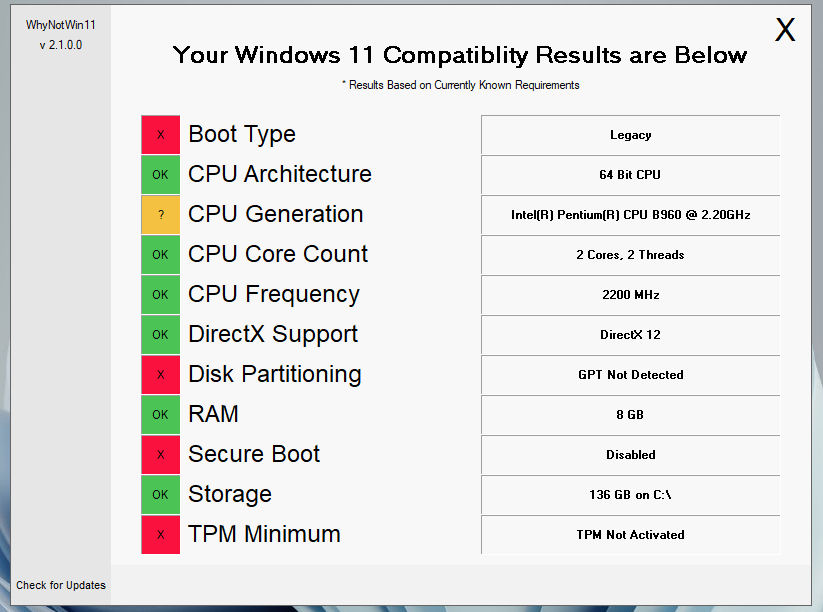
Task: Click the green OK icon for CPU Frequency
Action: 160,295
